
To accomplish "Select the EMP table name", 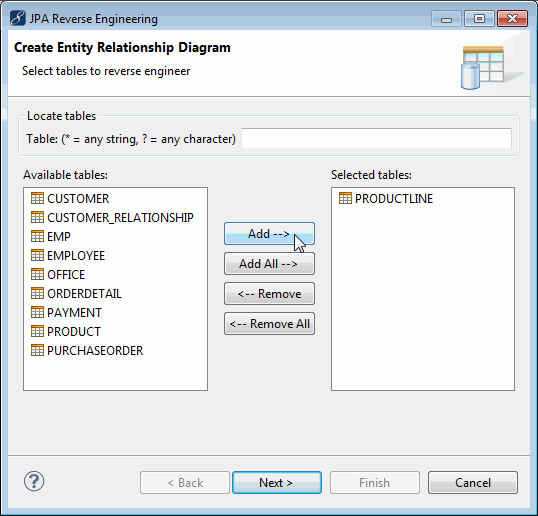I will tap(59, 237).
